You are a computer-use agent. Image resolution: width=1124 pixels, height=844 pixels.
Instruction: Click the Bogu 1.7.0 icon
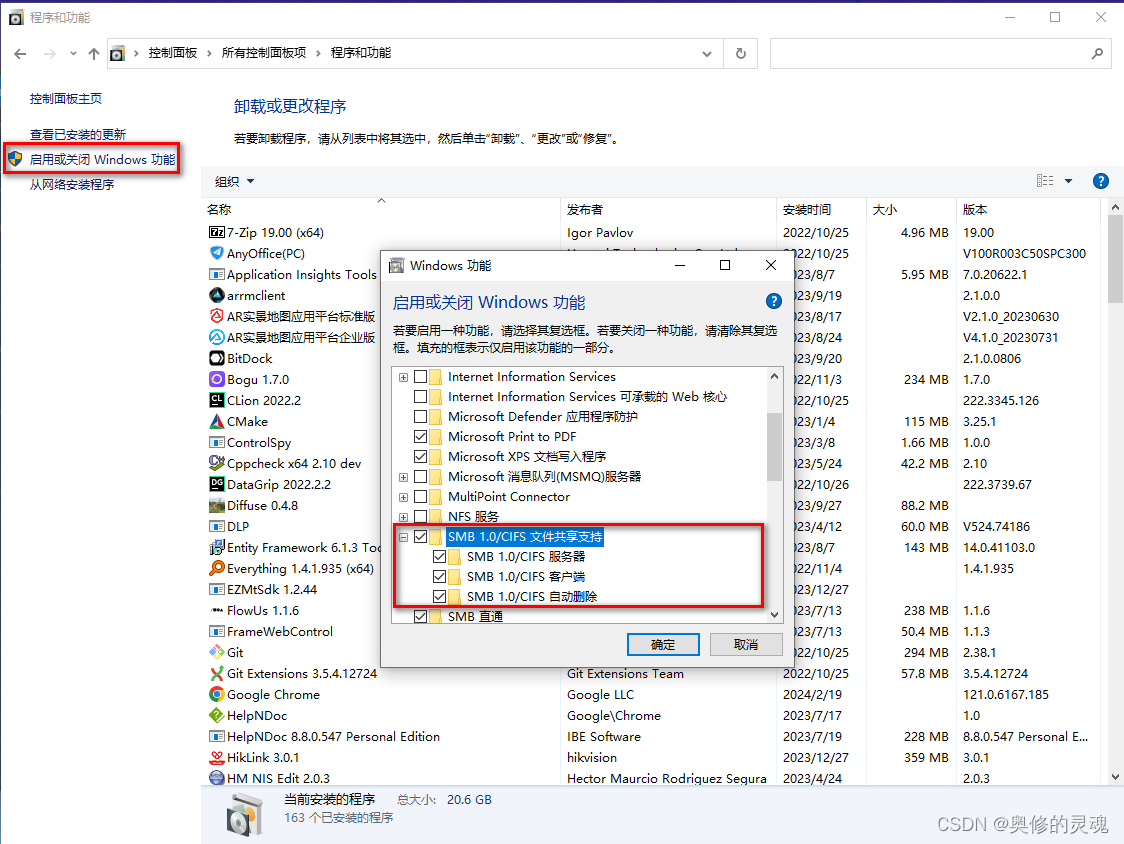pos(216,379)
